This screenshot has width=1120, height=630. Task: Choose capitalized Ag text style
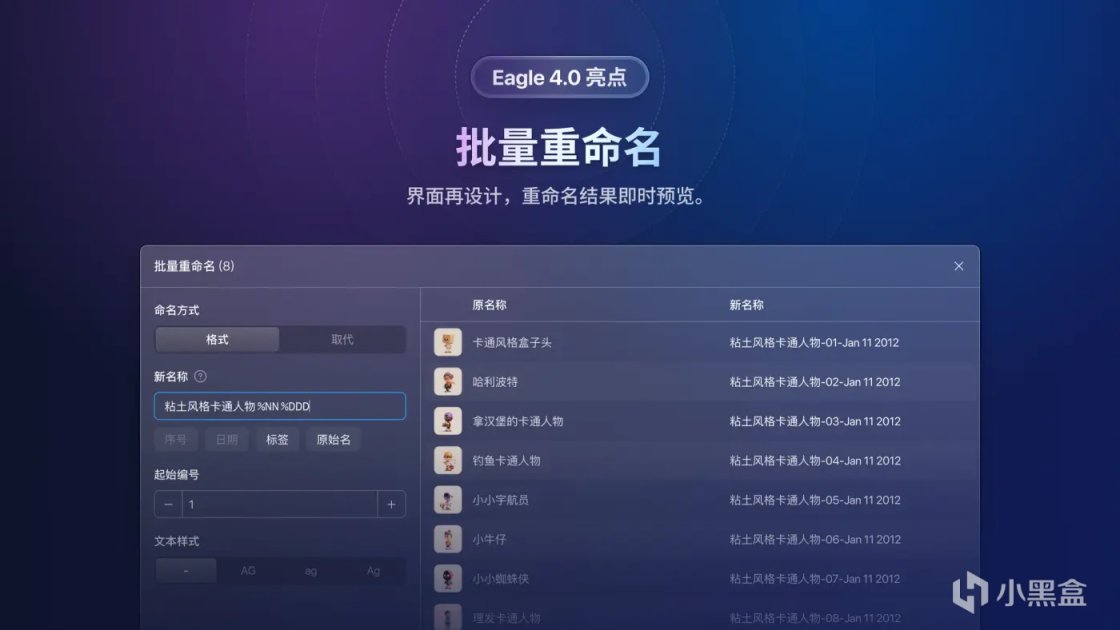pos(374,571)
